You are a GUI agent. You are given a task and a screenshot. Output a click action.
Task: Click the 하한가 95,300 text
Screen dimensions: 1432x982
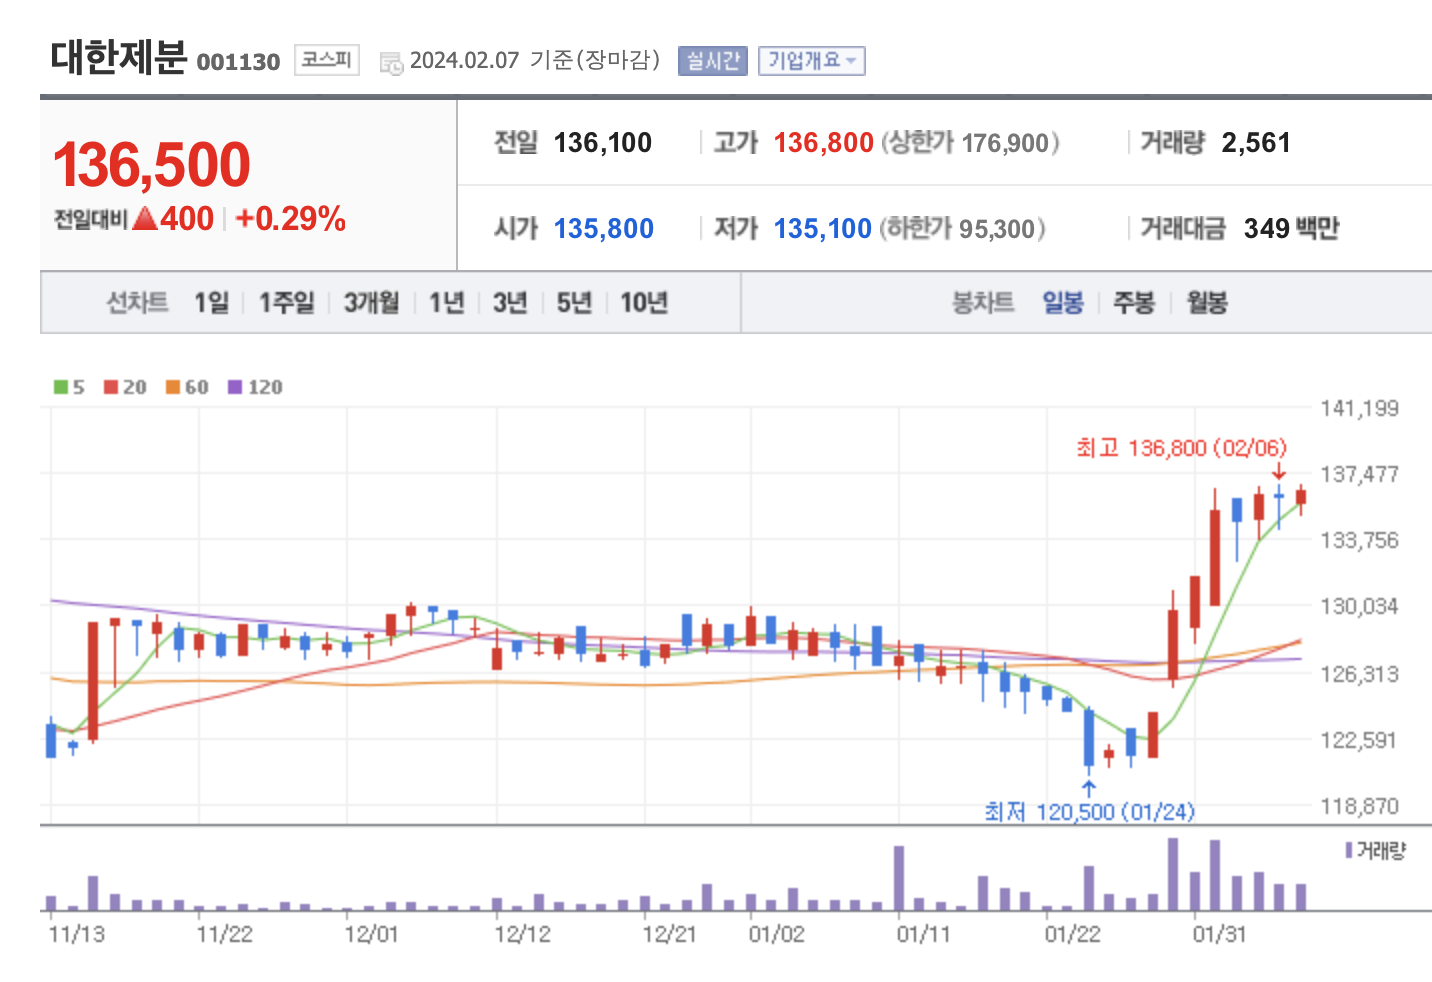(962, 229)
